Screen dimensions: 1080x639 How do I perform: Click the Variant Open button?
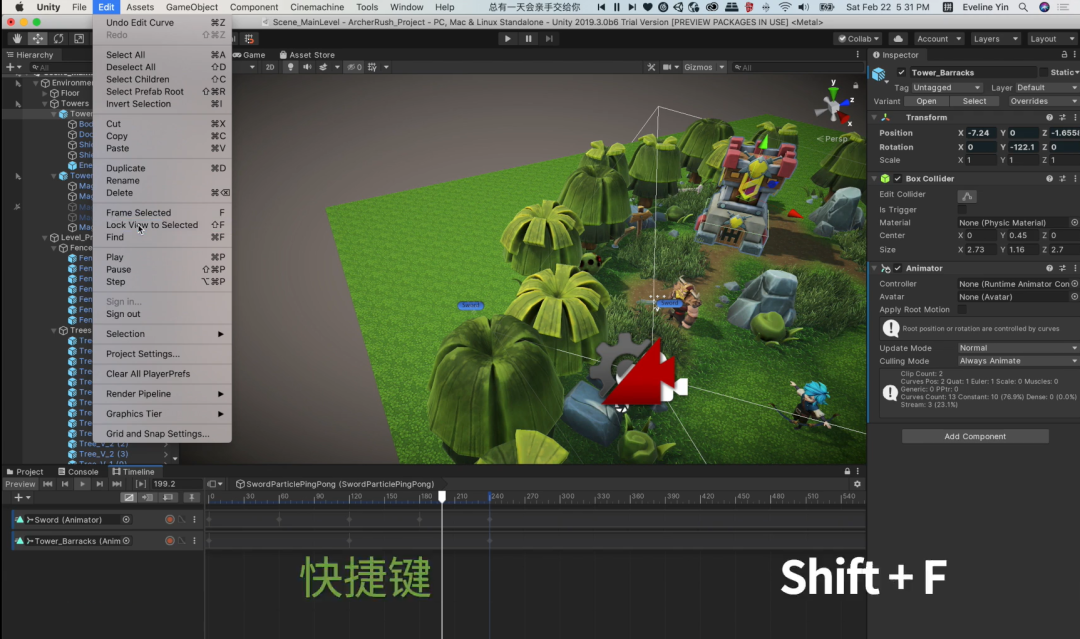[926, 101]
